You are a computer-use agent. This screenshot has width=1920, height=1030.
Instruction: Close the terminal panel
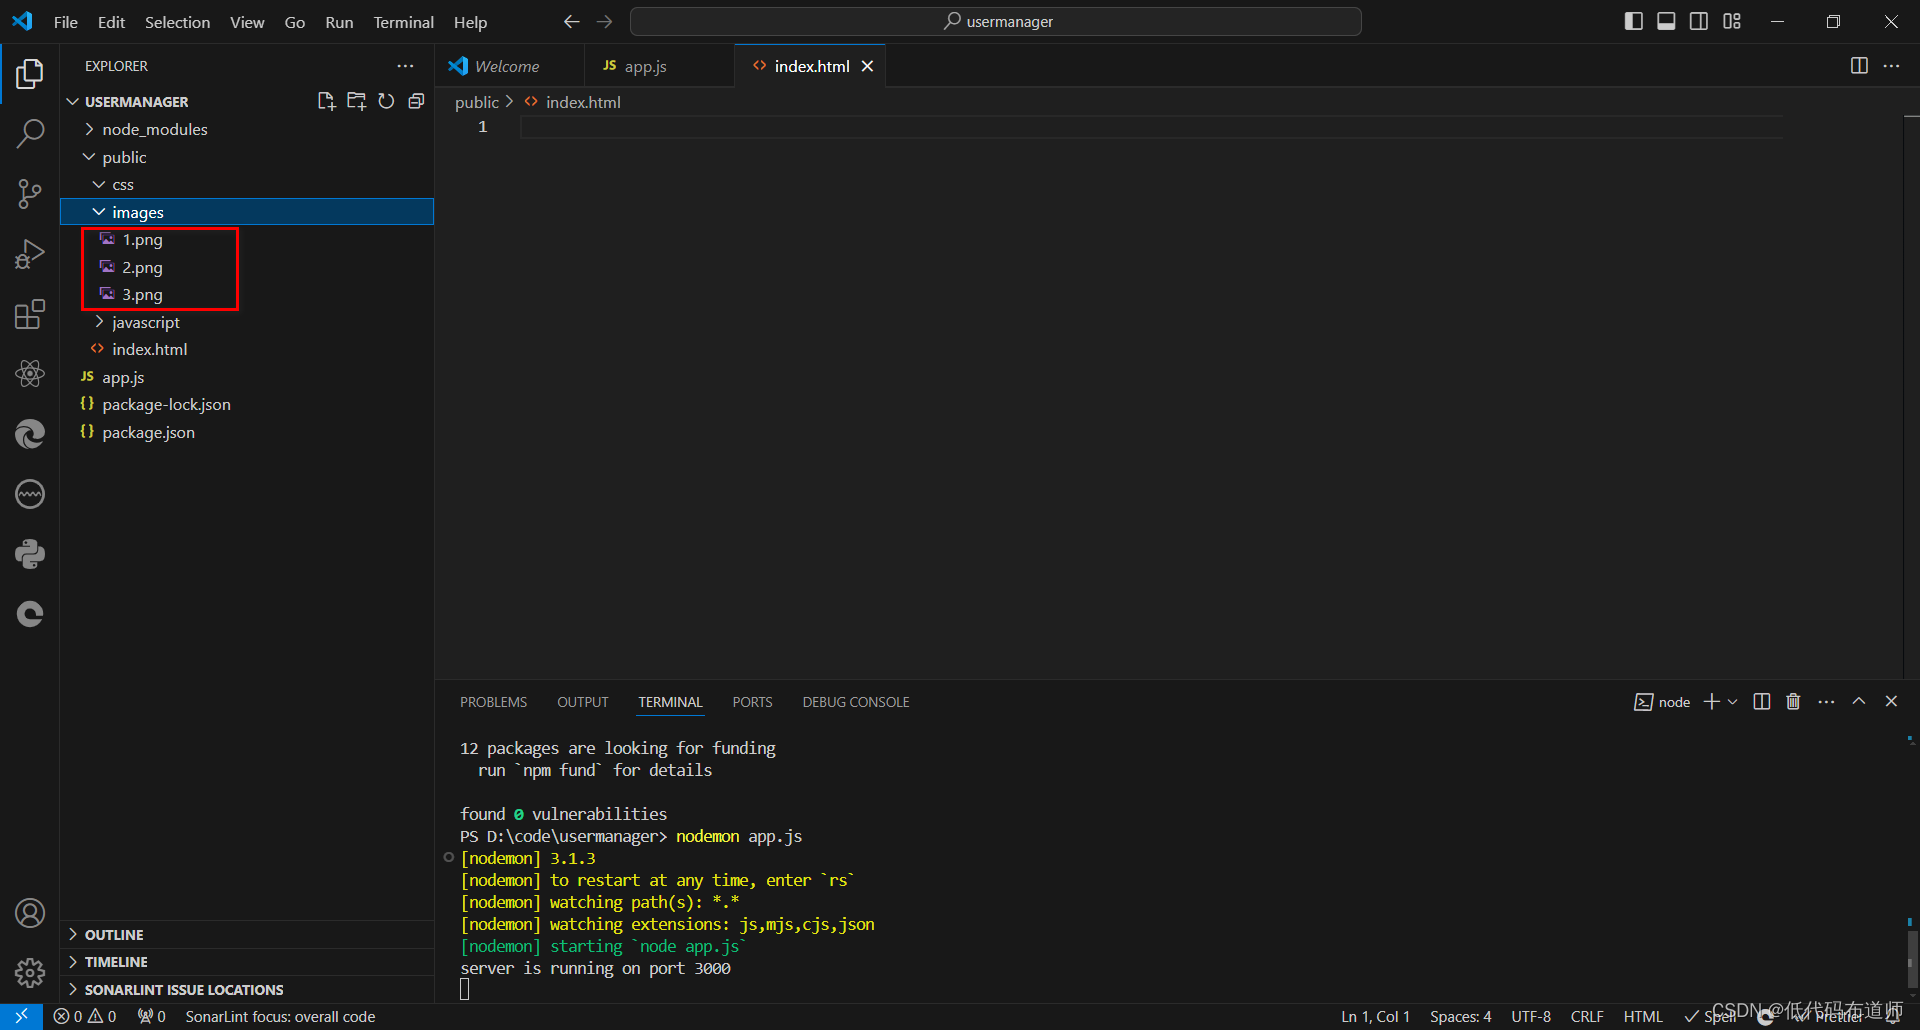[x=1891, y=702]
